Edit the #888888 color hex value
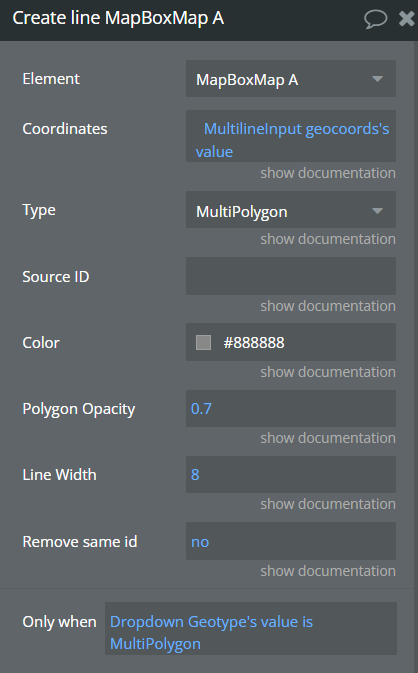The height and width of the screenshot is (673, 418). 254,343
